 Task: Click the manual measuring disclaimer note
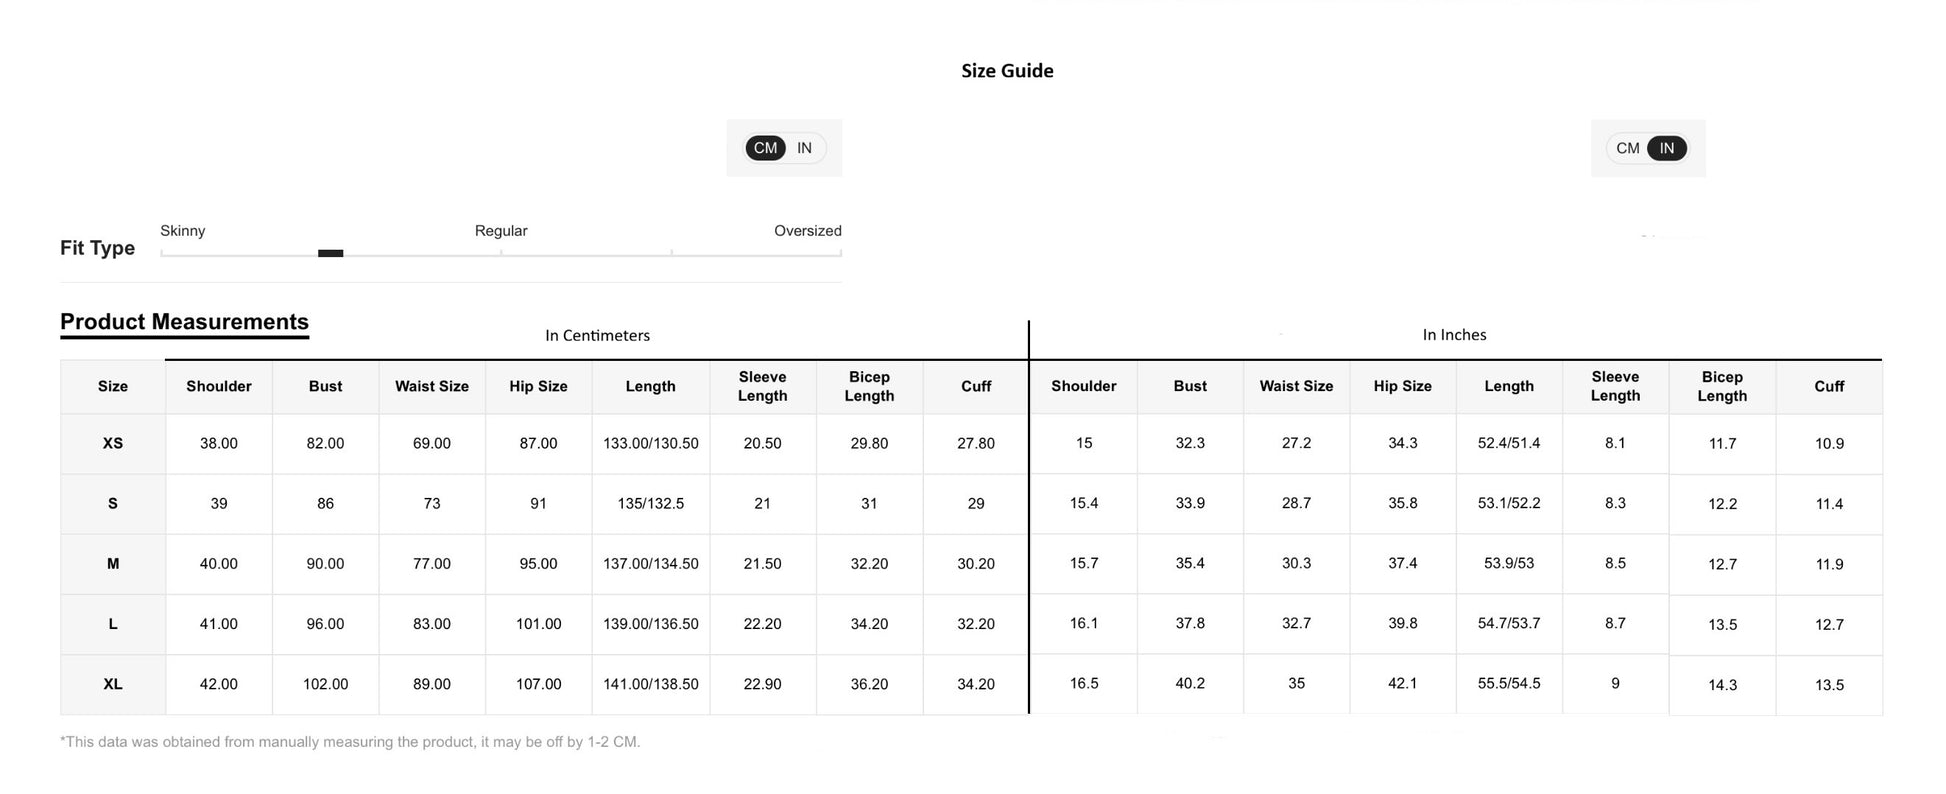click(x=350, y=742)
